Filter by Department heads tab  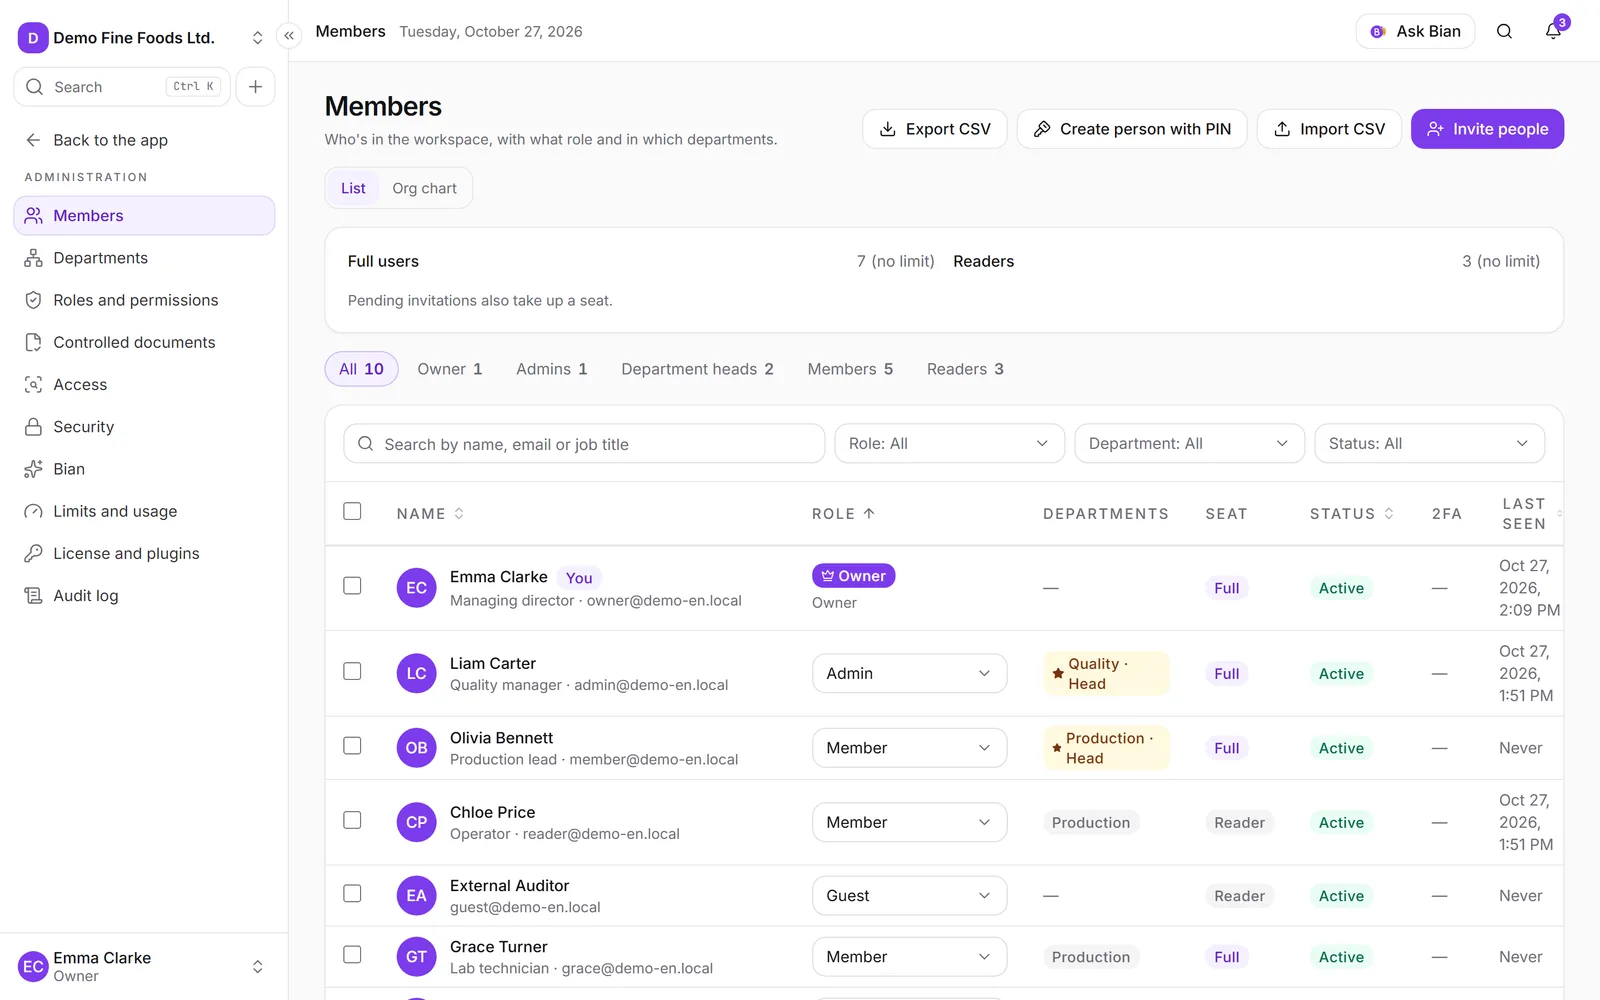[x=697, y=369]
